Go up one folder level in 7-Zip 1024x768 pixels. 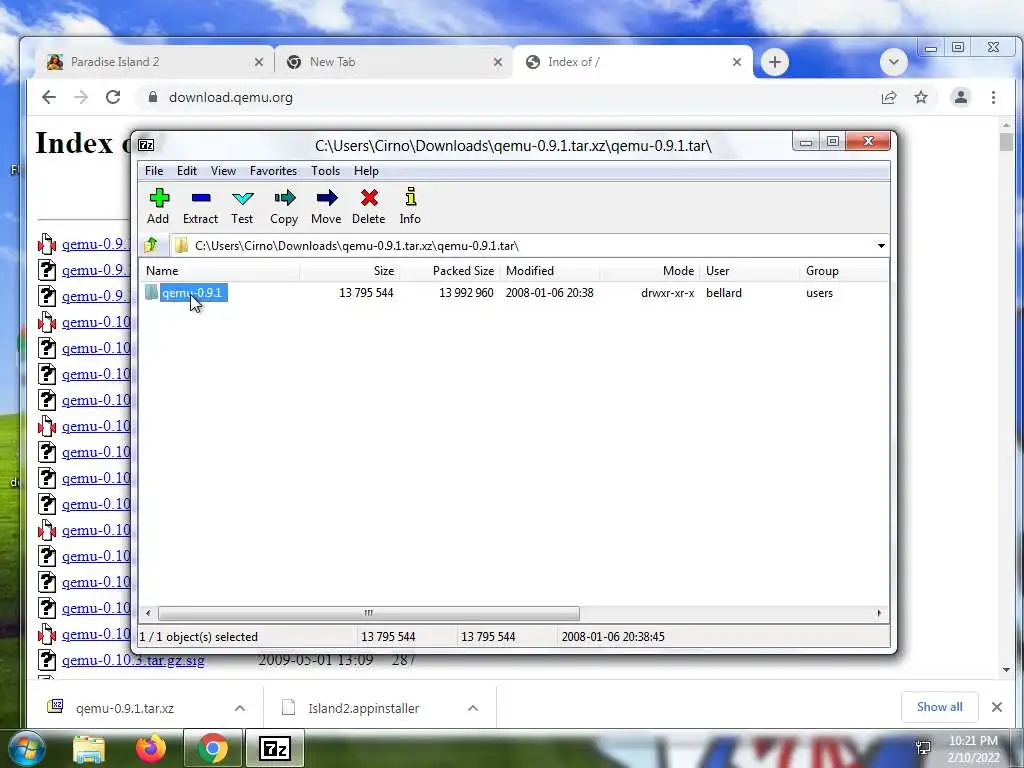coord(152,246)
